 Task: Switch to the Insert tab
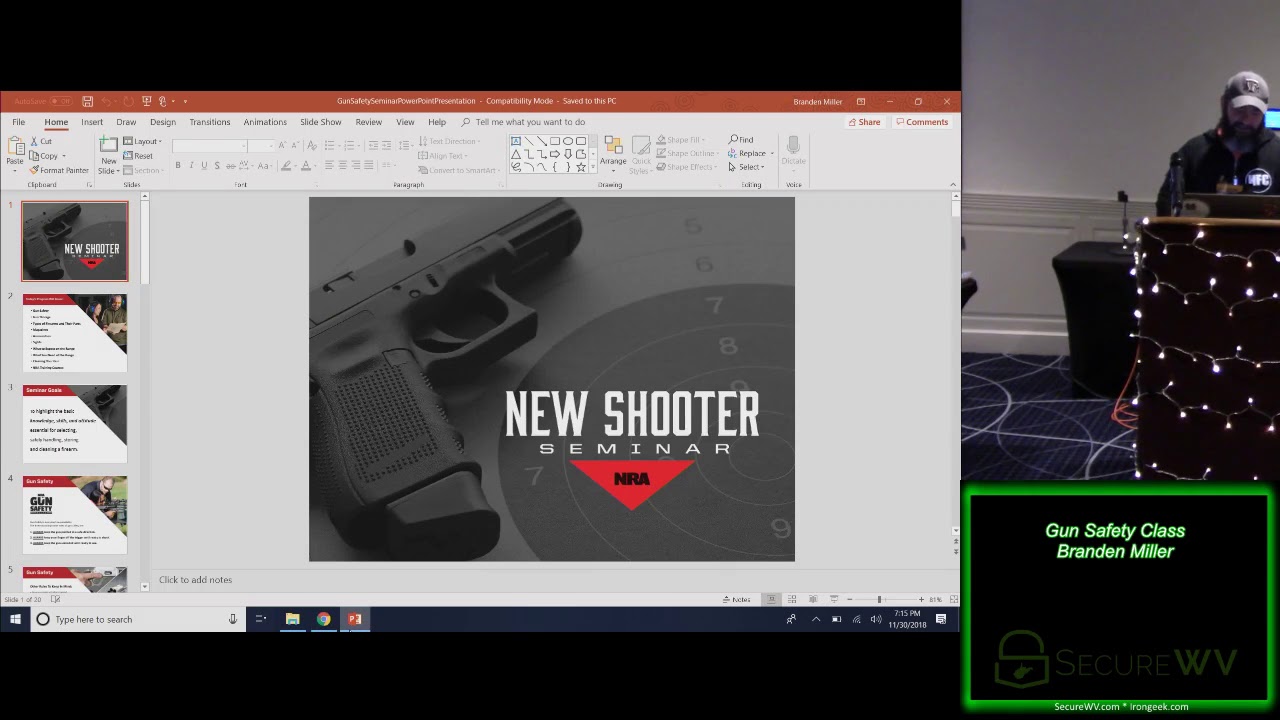tap(92, 122)
